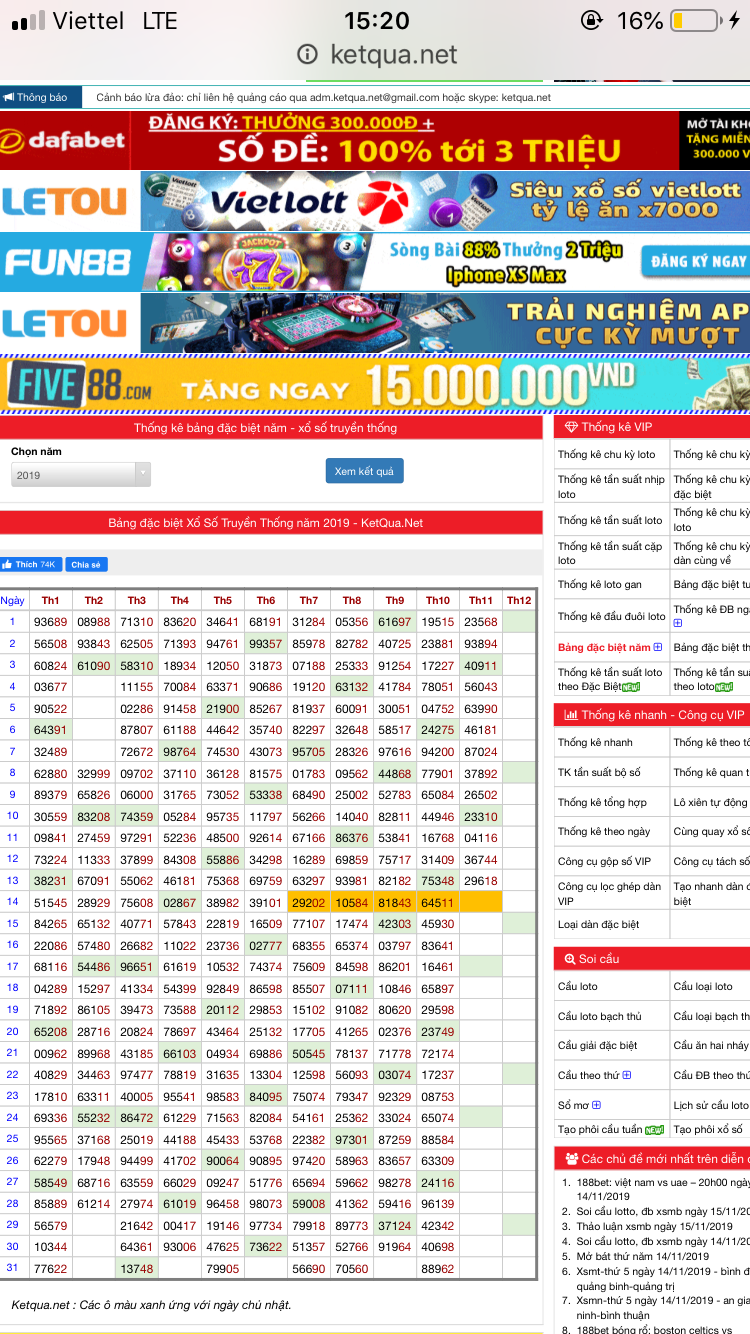Open Thống kê tần suất cặp loto link
The height and width of the screenshot is (1334, 750).
coord(610,553)
